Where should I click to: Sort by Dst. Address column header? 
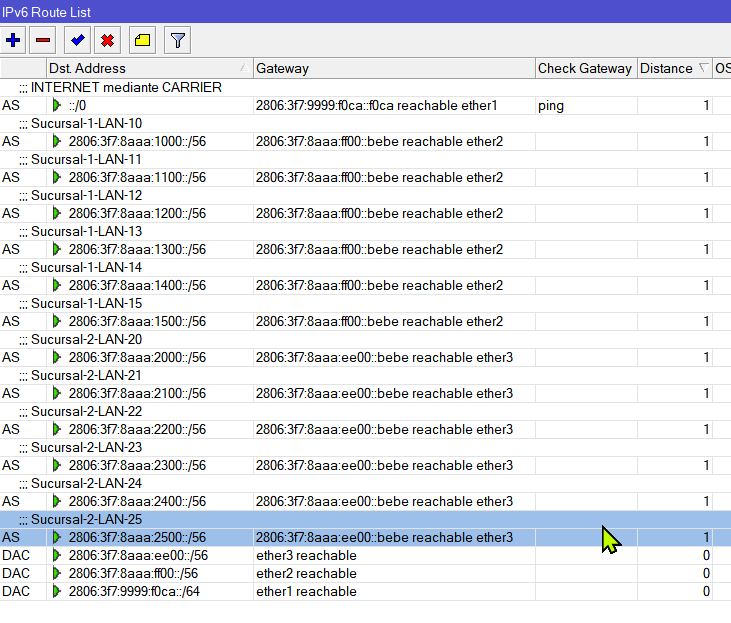coord(148,68)
